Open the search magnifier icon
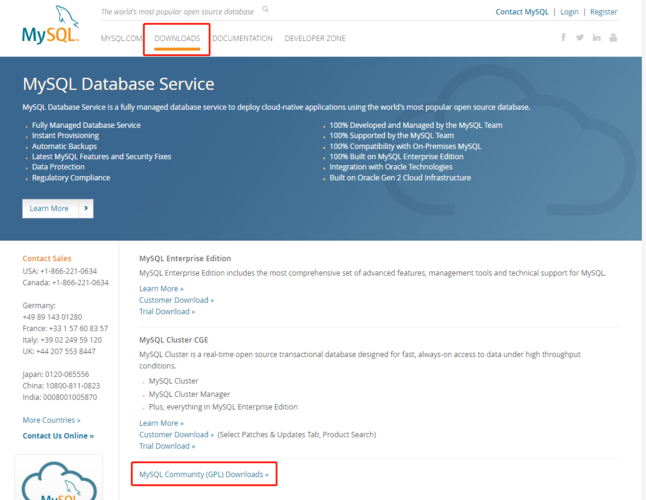 click(266, 9)
